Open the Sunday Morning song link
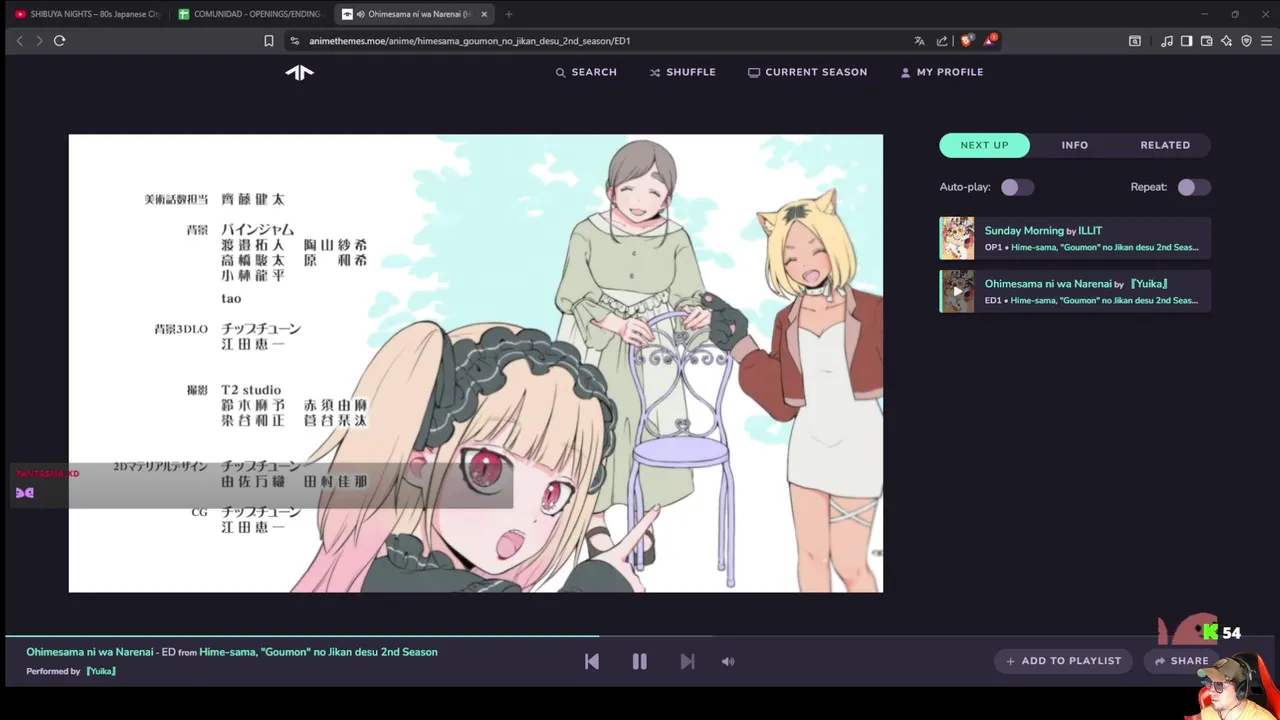The image size is (1280, 720). [1024, 231]
